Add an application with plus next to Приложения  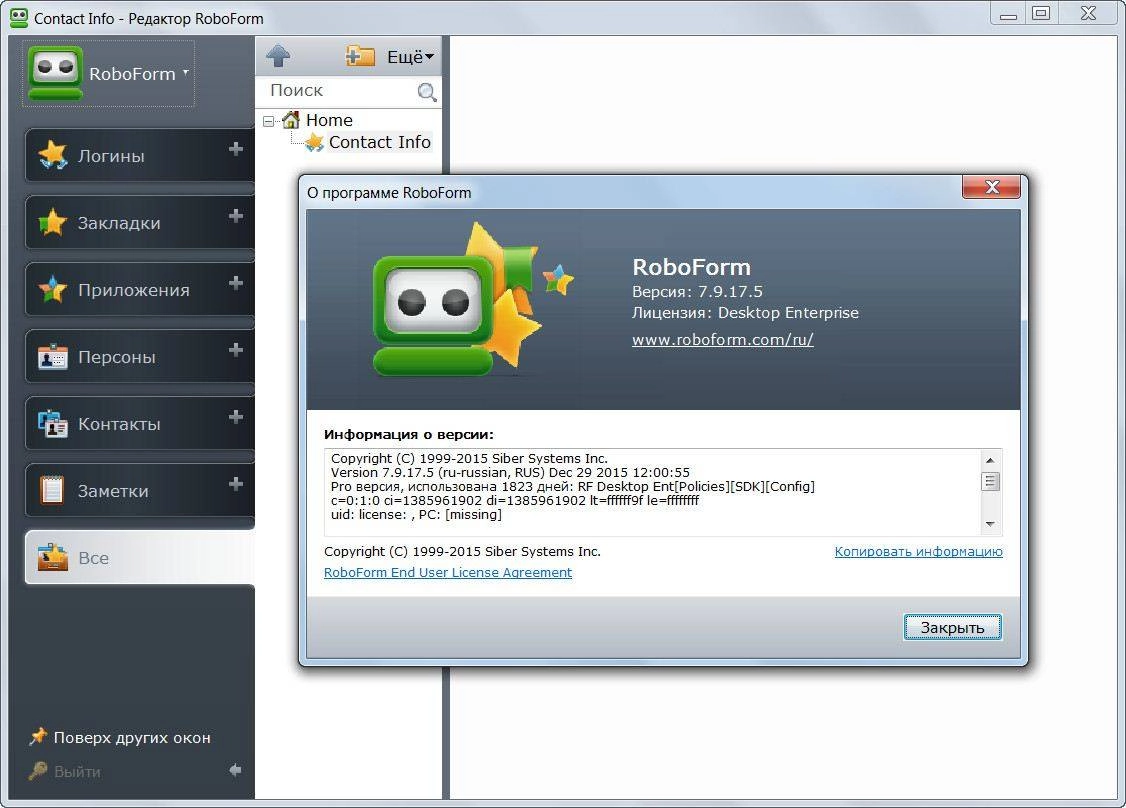236,283
